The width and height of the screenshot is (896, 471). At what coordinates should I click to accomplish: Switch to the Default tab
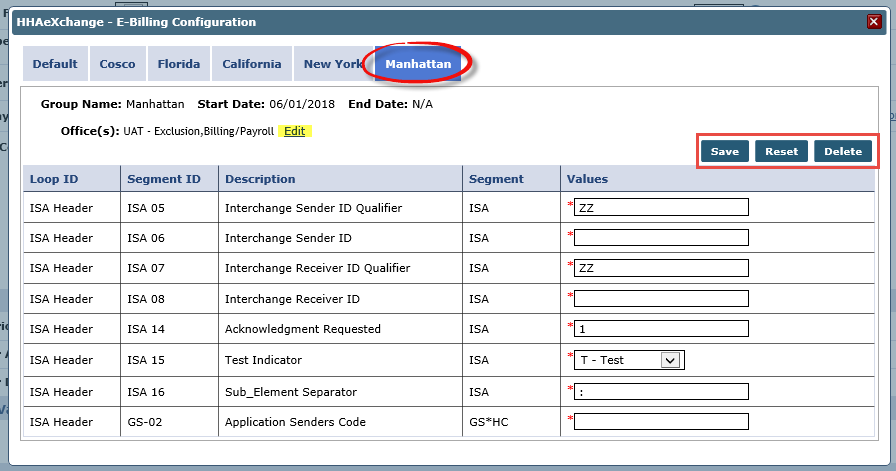point(55,64)
